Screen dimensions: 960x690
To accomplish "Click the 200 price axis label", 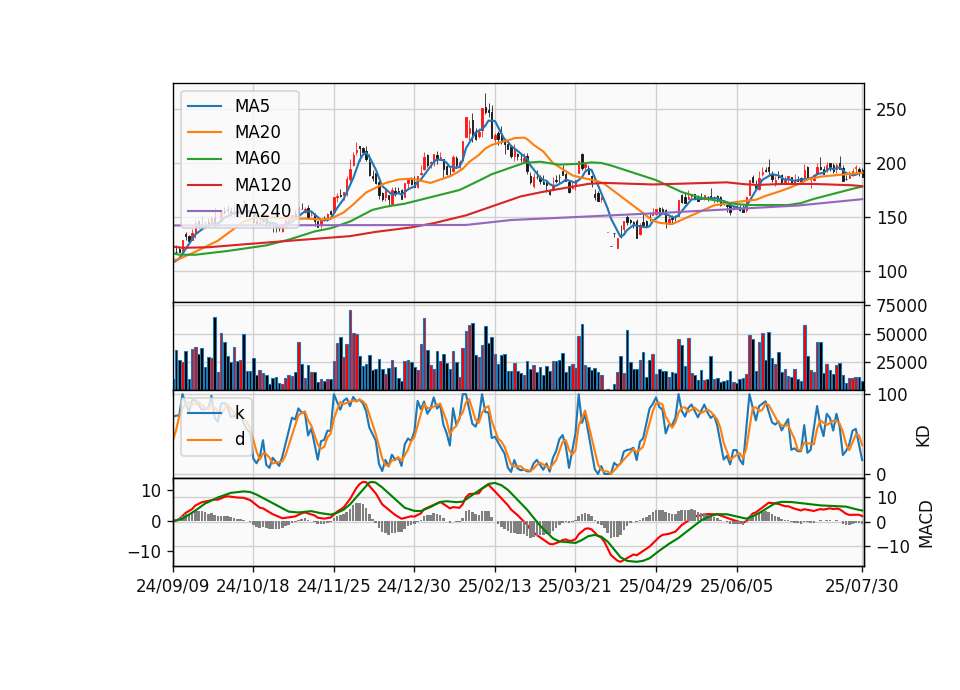I will click(891, 164).
